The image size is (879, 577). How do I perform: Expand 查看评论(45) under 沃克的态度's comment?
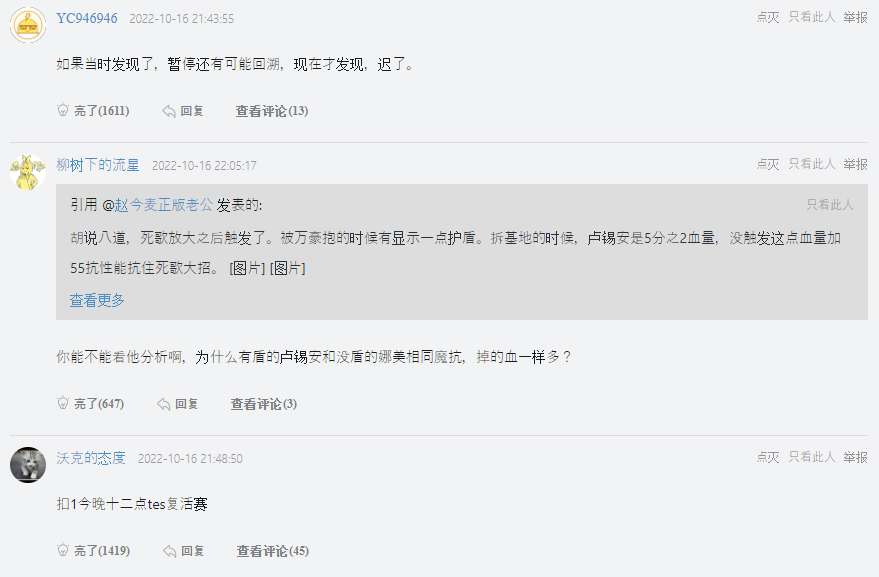(x=273, y=551)
